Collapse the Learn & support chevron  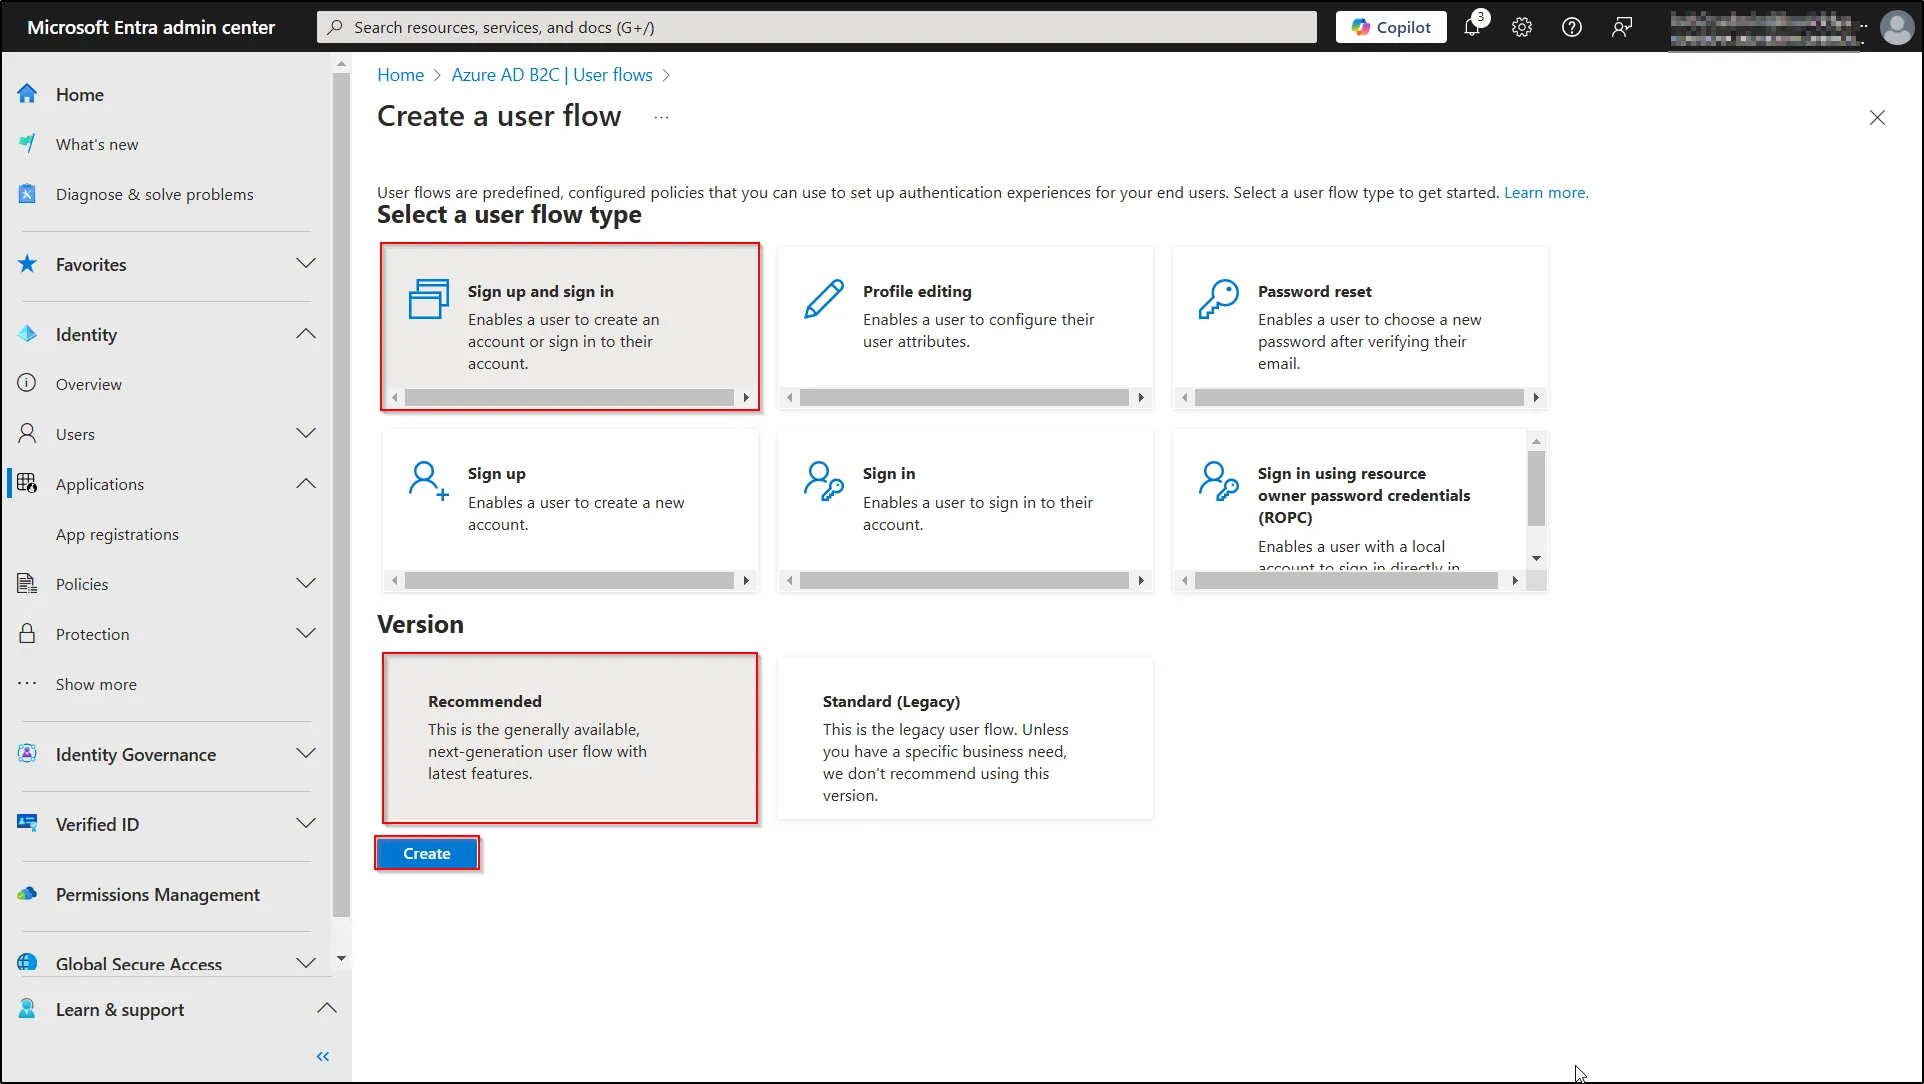point(327,1008)
